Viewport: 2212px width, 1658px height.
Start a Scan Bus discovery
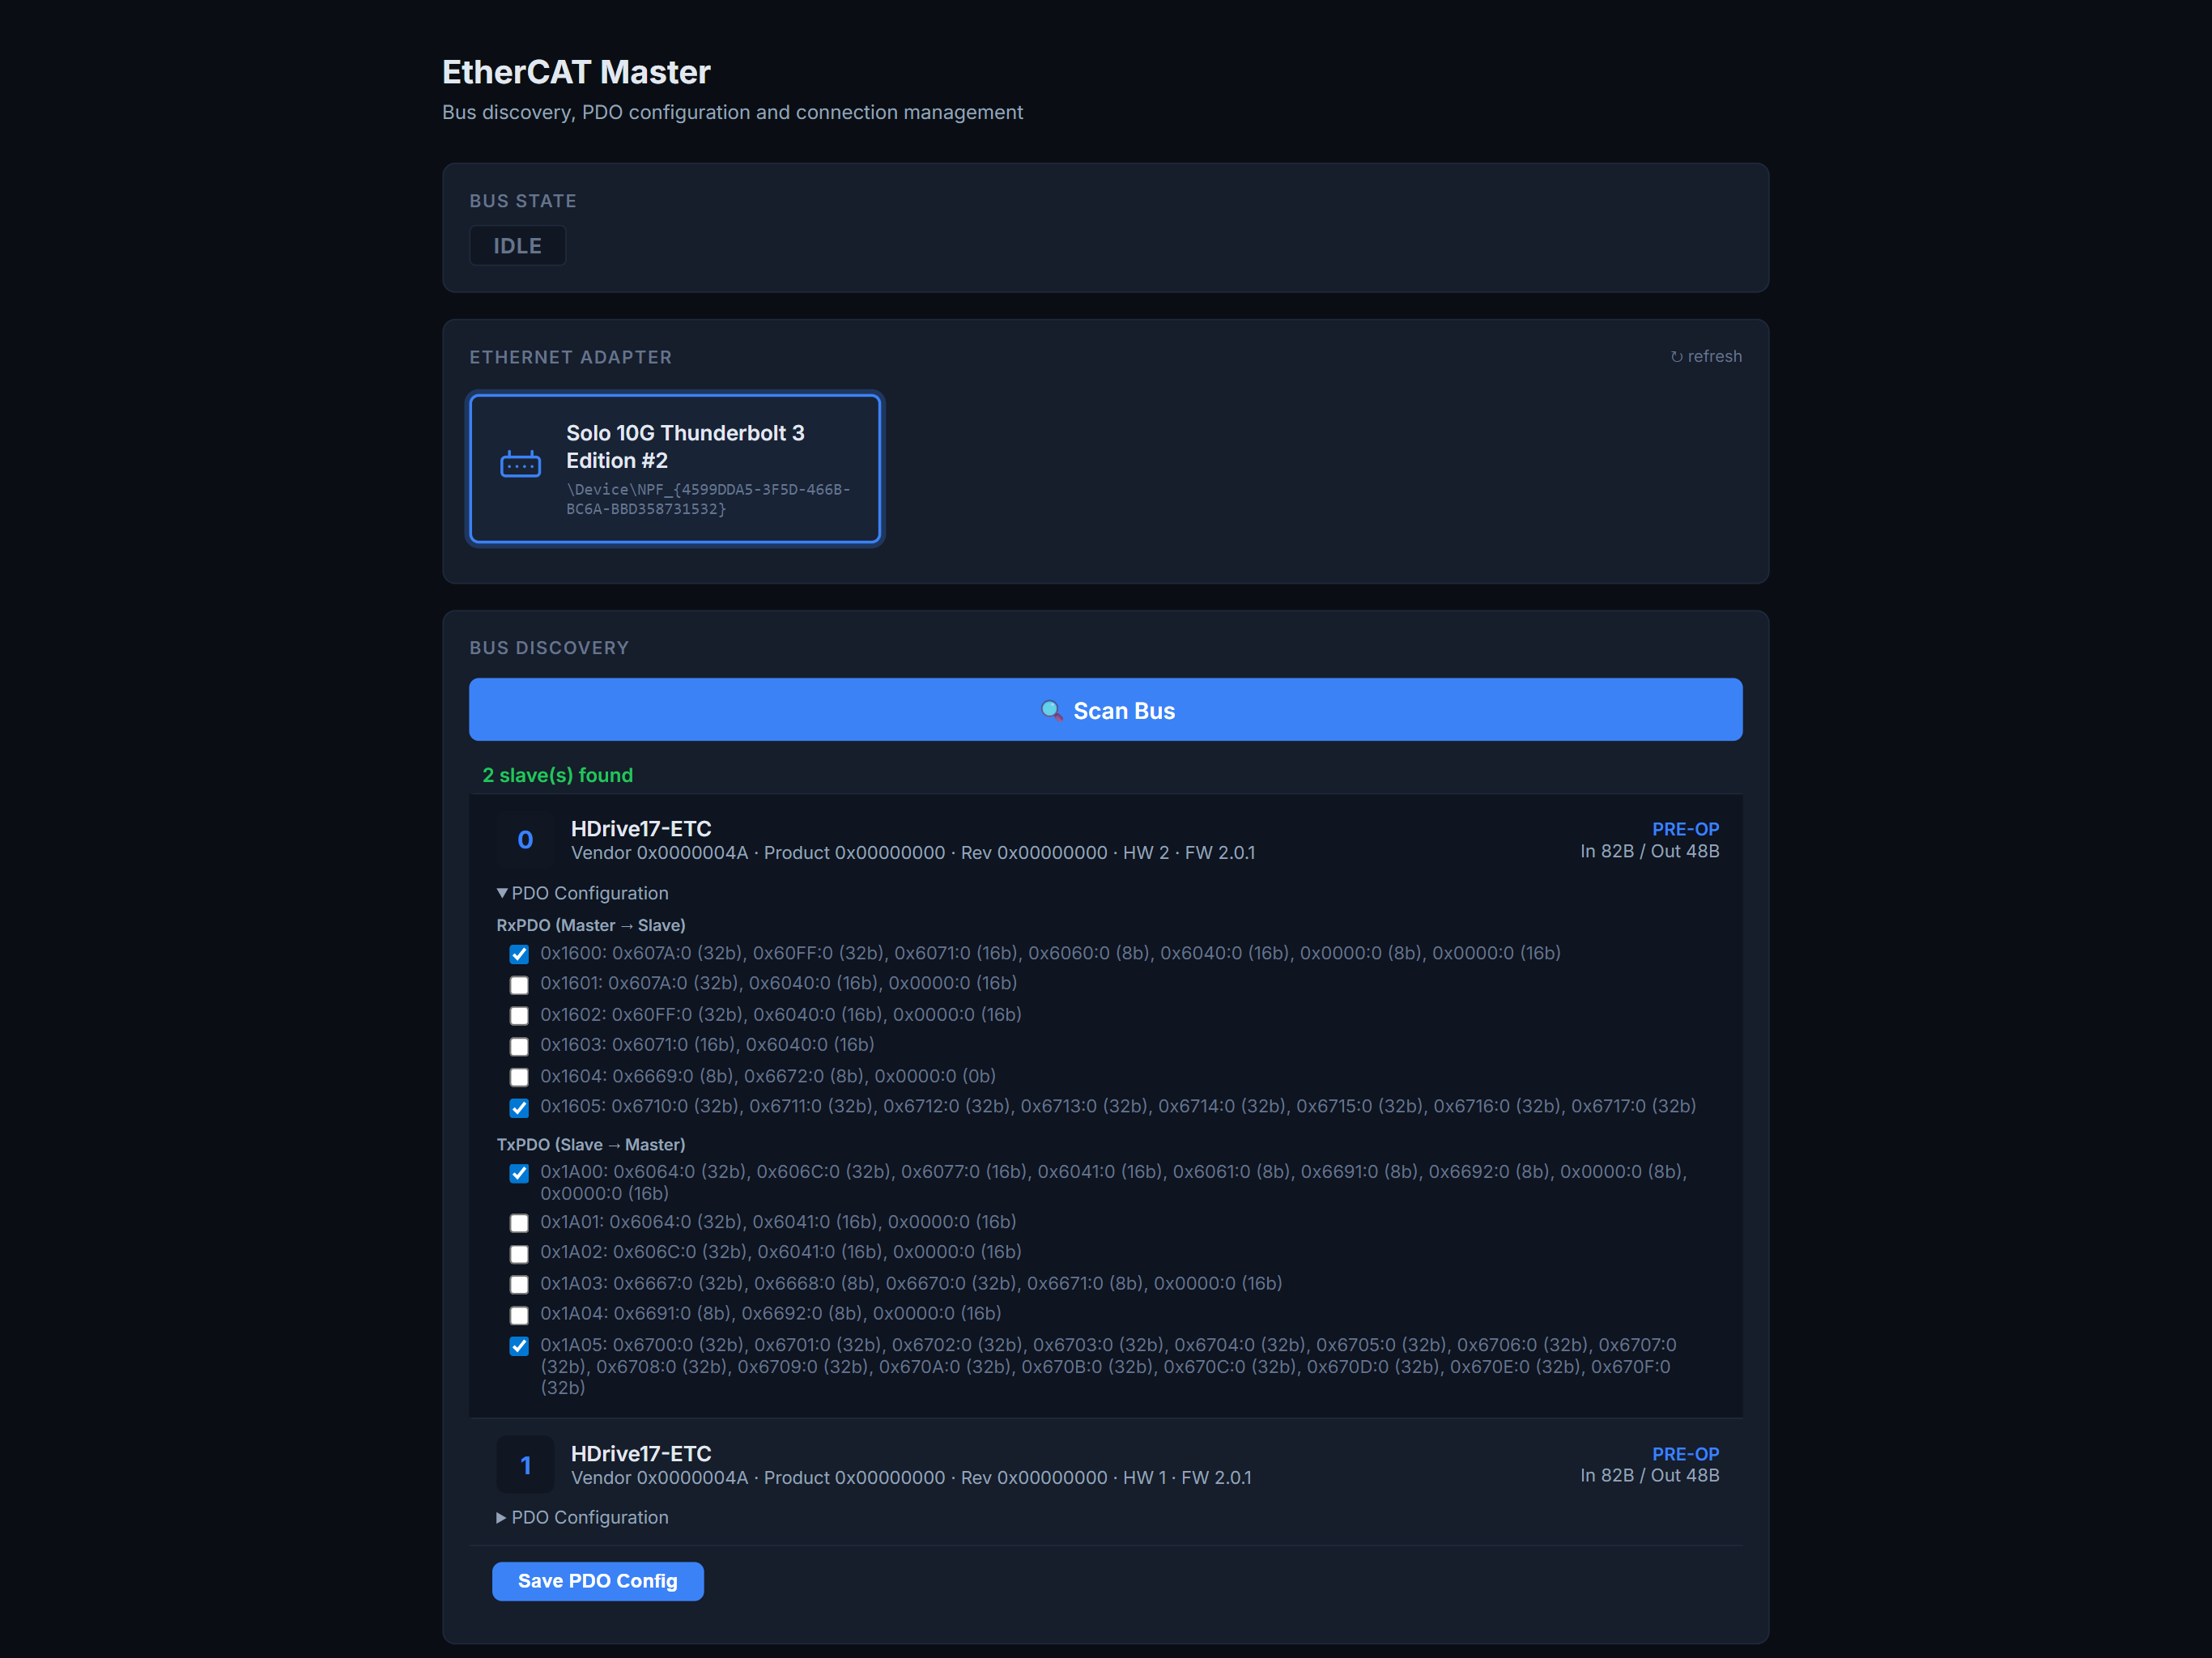1105,710
